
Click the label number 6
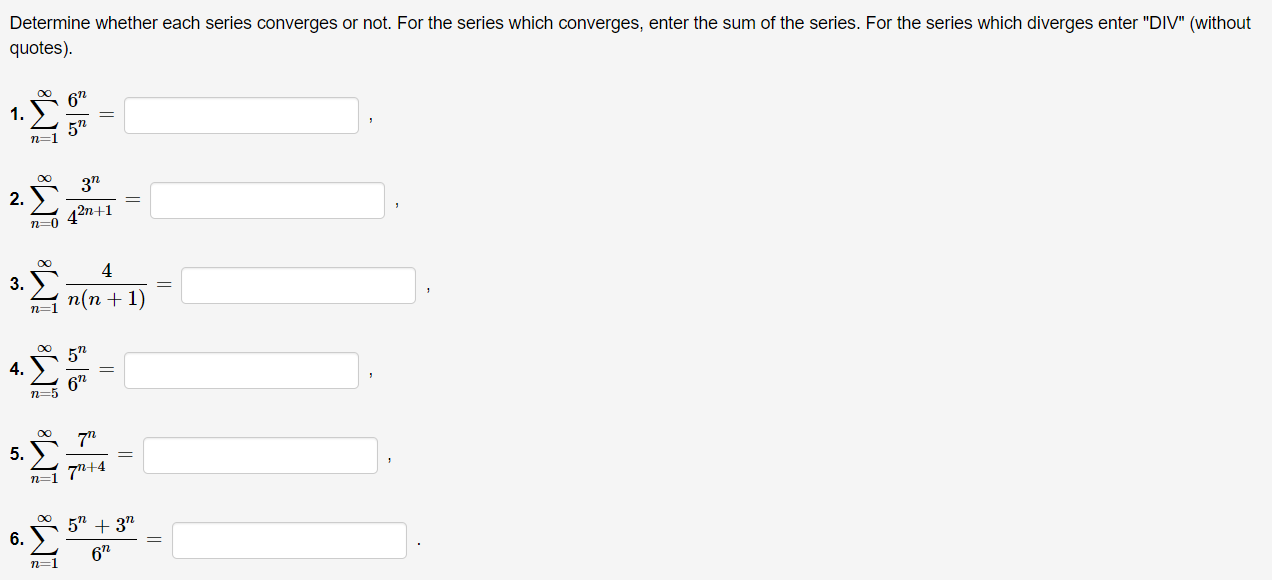(x=15, y=539)
